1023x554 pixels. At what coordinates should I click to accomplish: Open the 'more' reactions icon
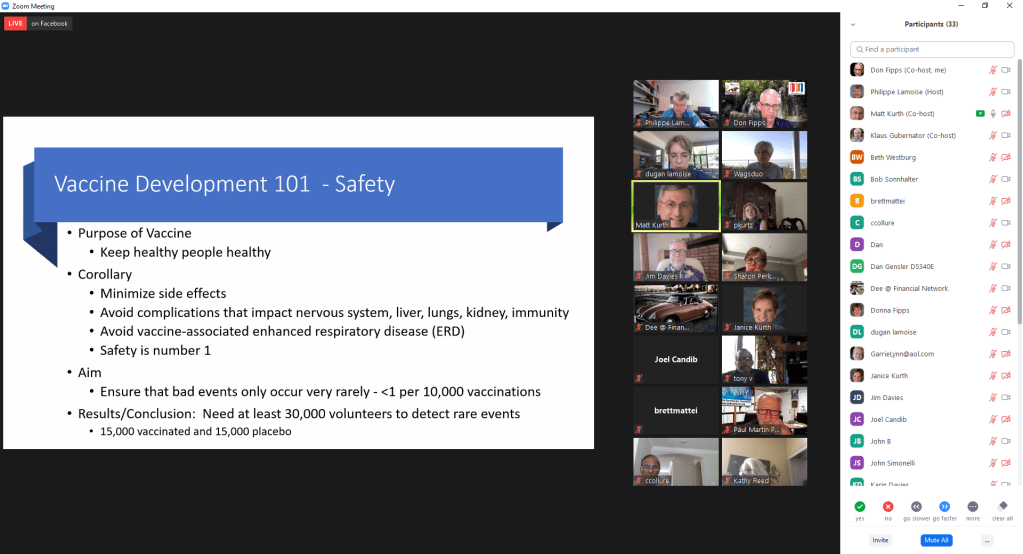click(x=972, y=506)
